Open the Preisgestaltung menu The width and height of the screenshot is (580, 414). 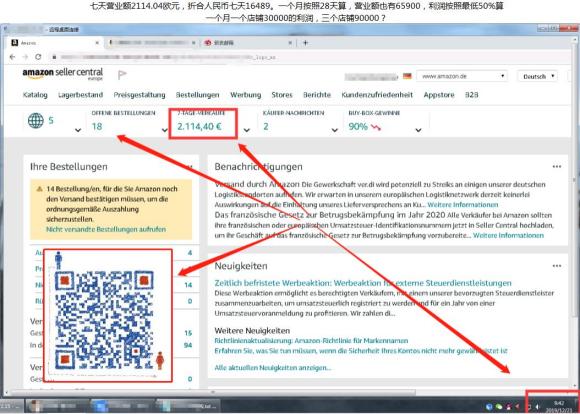(139, 95)
